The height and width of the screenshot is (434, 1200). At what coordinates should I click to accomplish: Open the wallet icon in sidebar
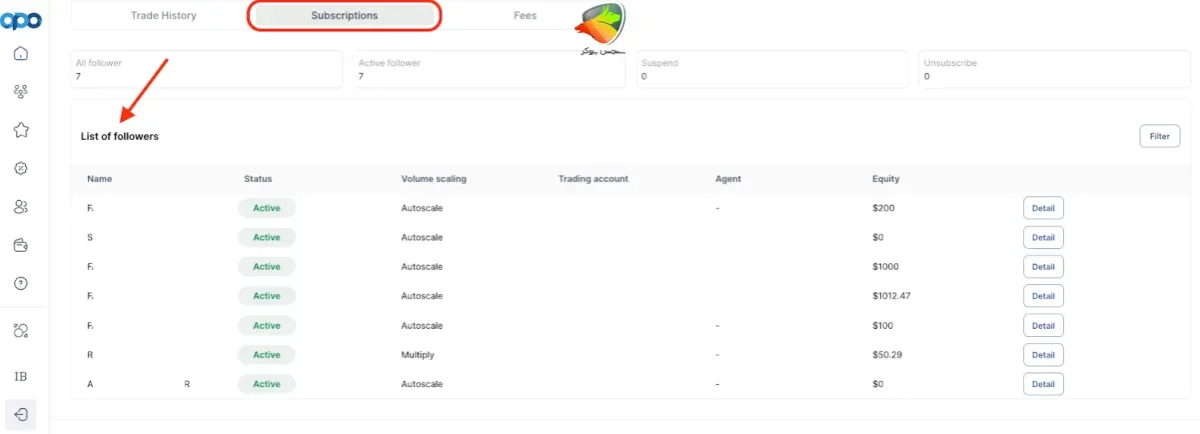21,245
